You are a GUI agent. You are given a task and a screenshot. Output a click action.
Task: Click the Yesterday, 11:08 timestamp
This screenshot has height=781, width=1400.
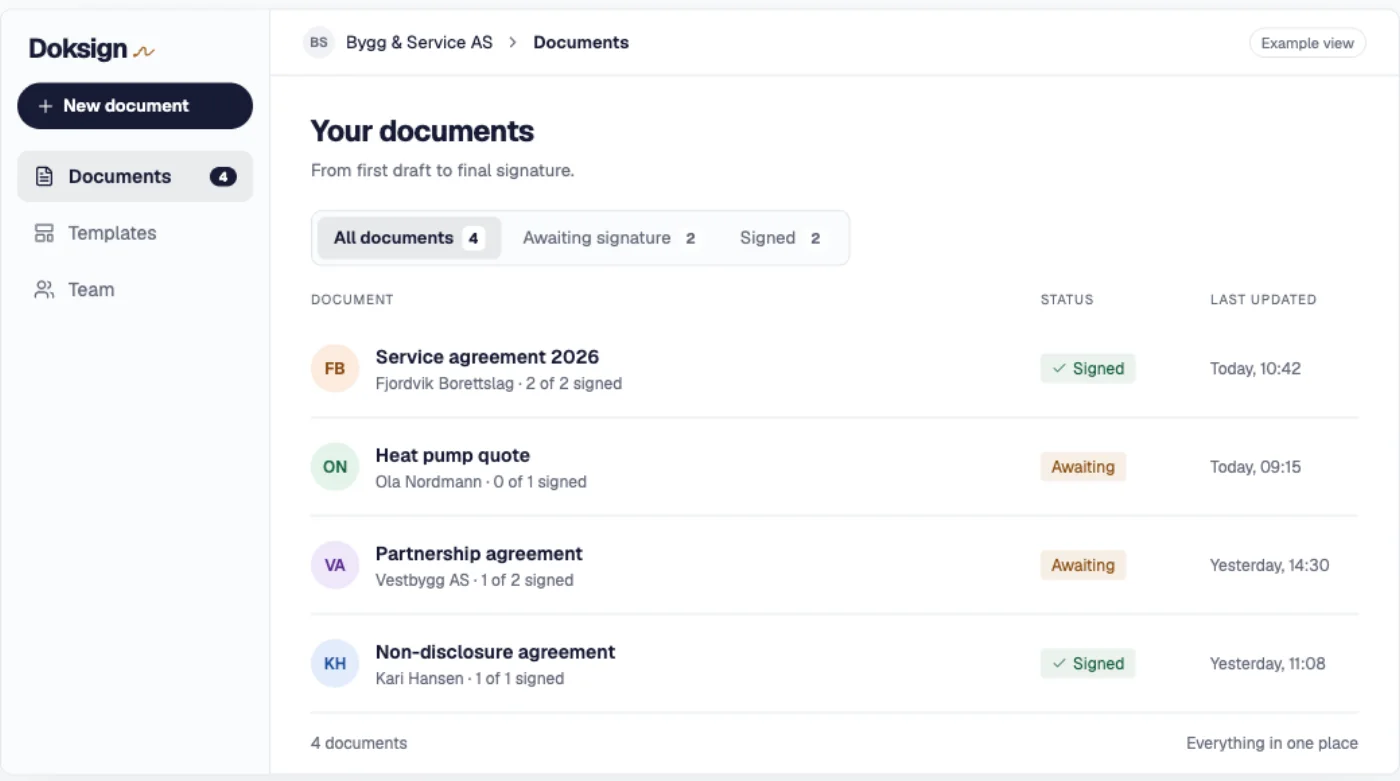[x=1267, y=663]
